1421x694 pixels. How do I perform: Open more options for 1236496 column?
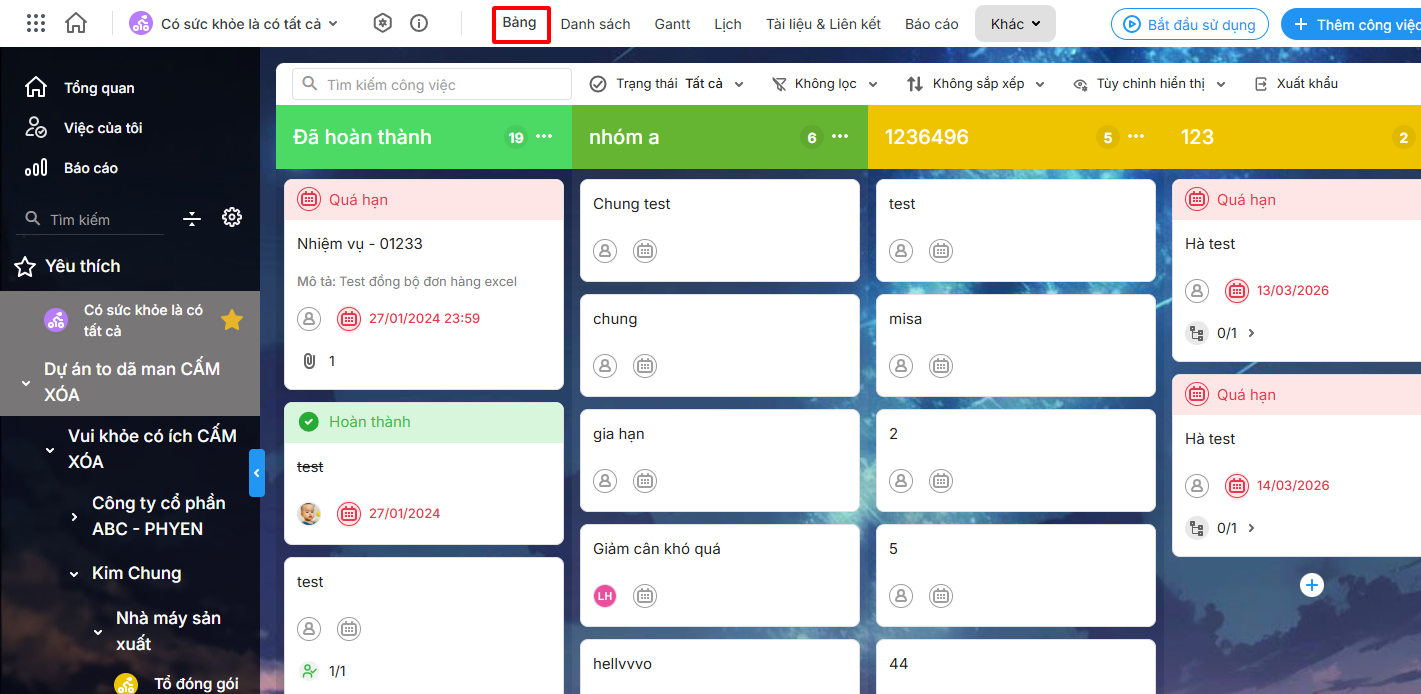1136,137
